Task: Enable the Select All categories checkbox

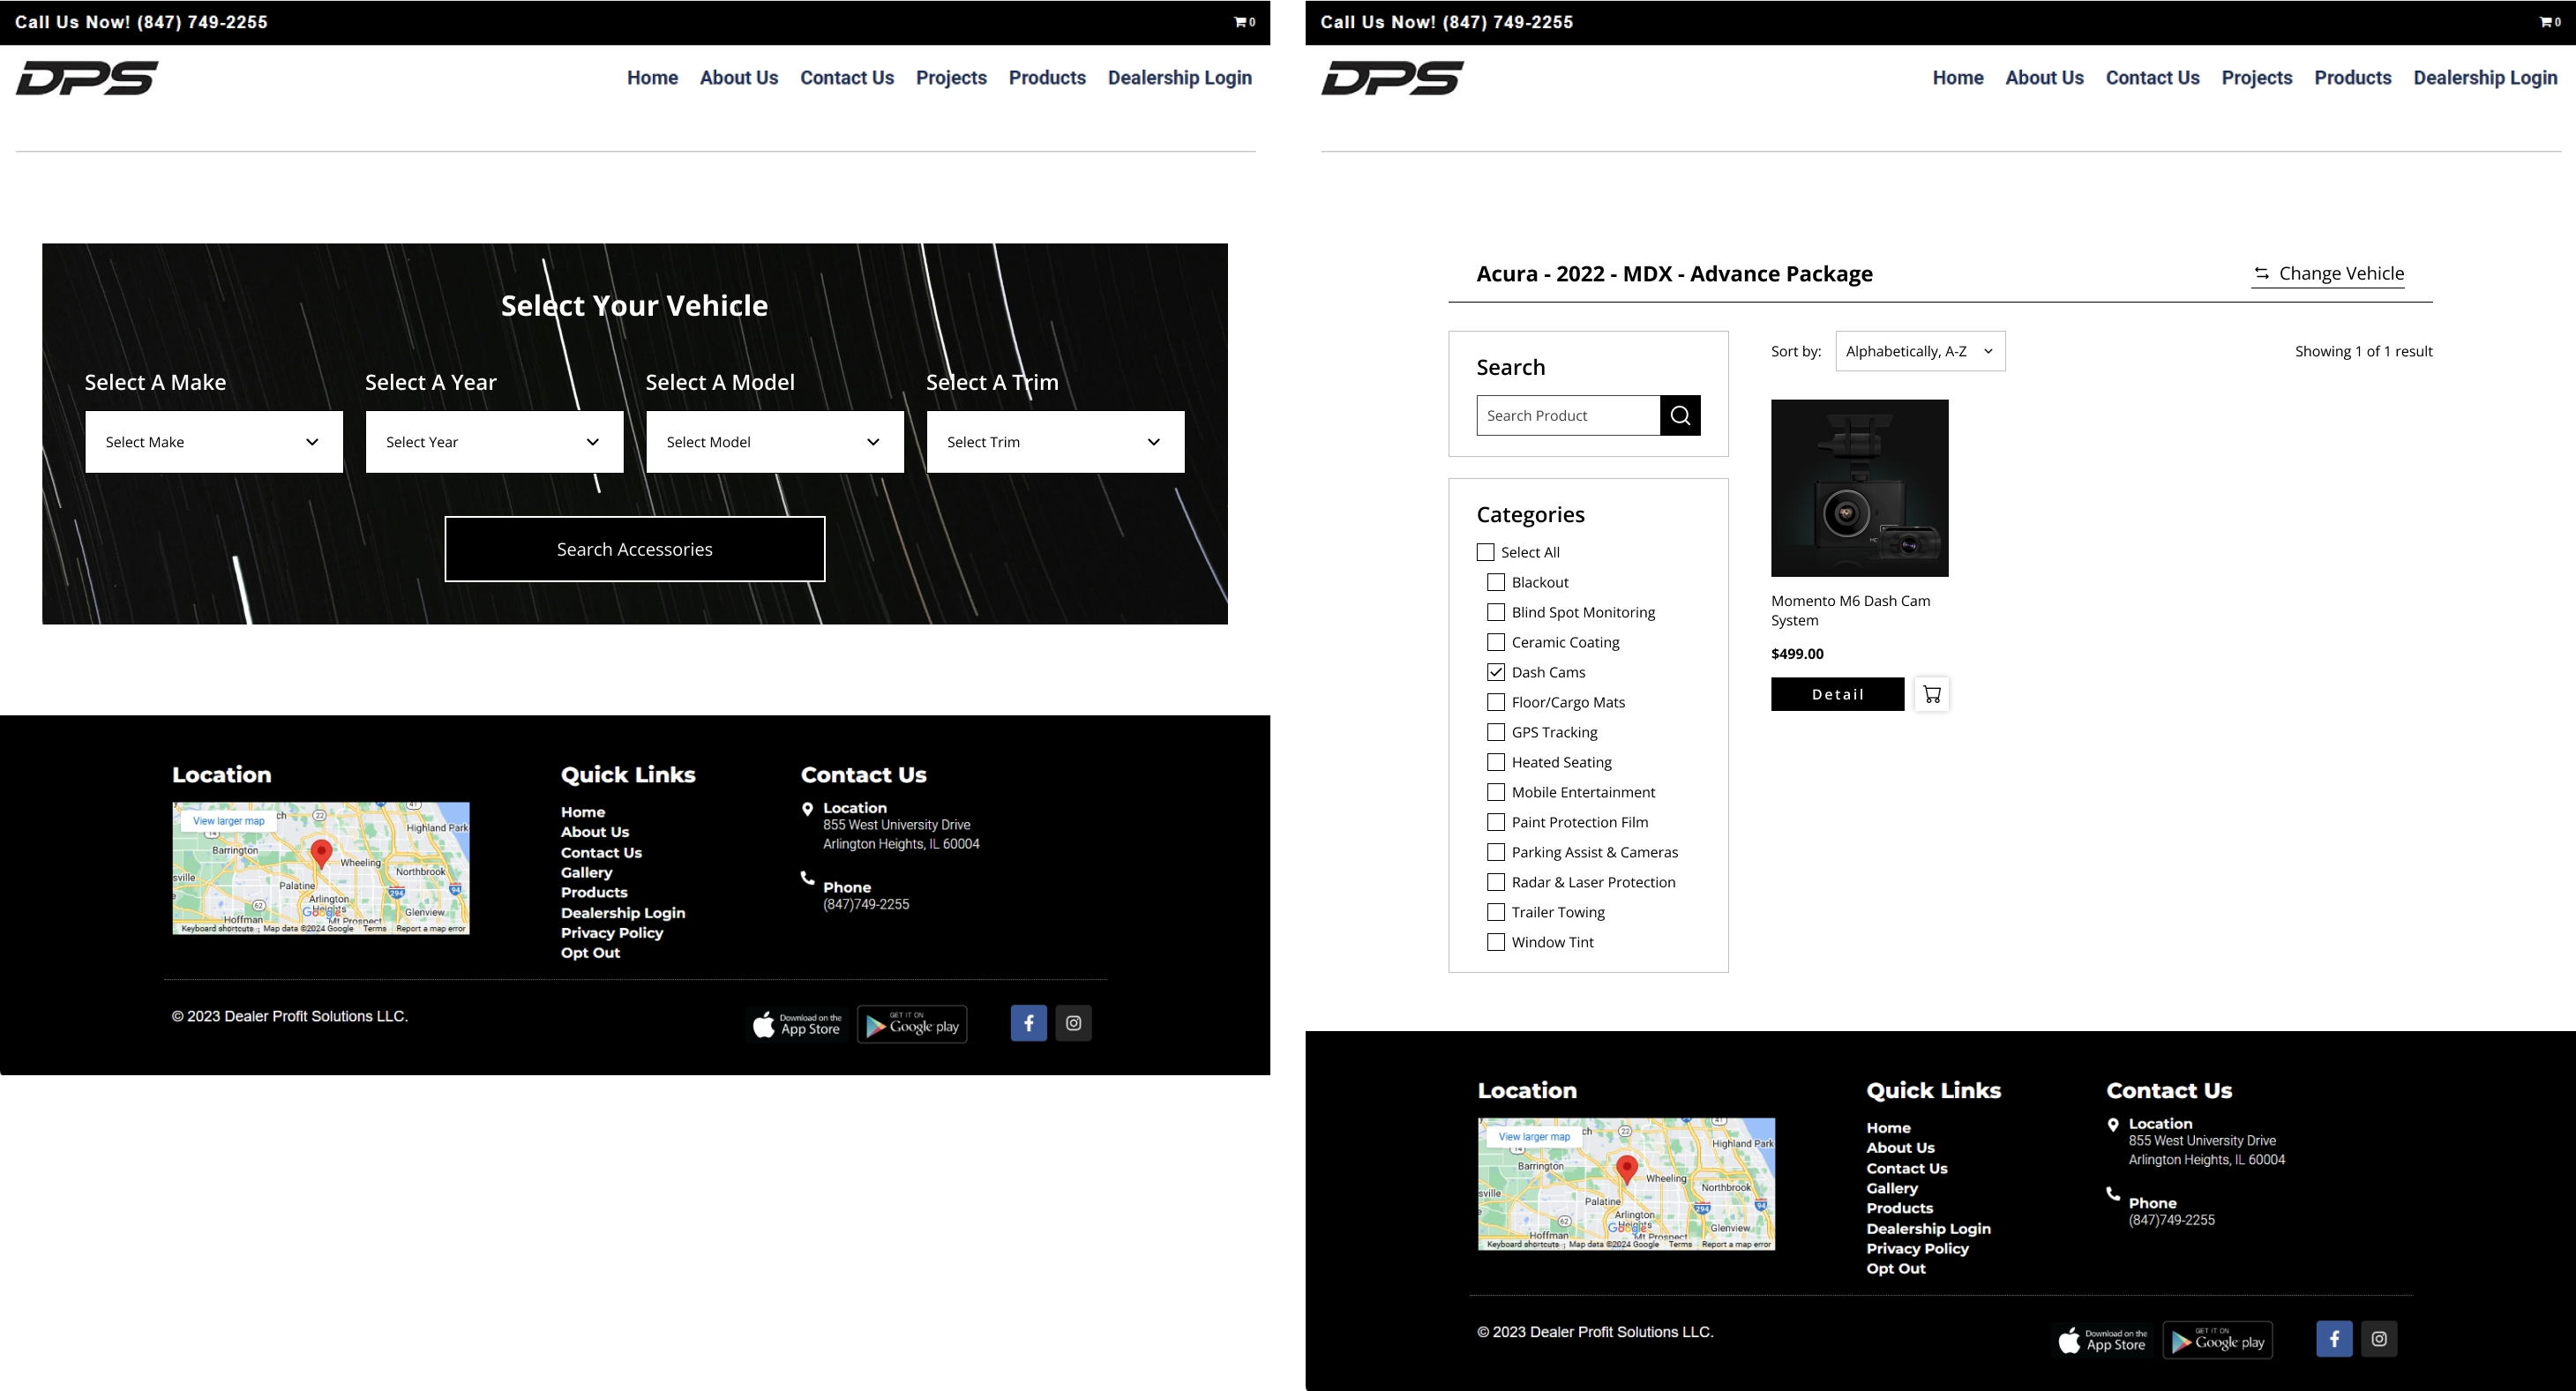Action: tap(1484, 551)
